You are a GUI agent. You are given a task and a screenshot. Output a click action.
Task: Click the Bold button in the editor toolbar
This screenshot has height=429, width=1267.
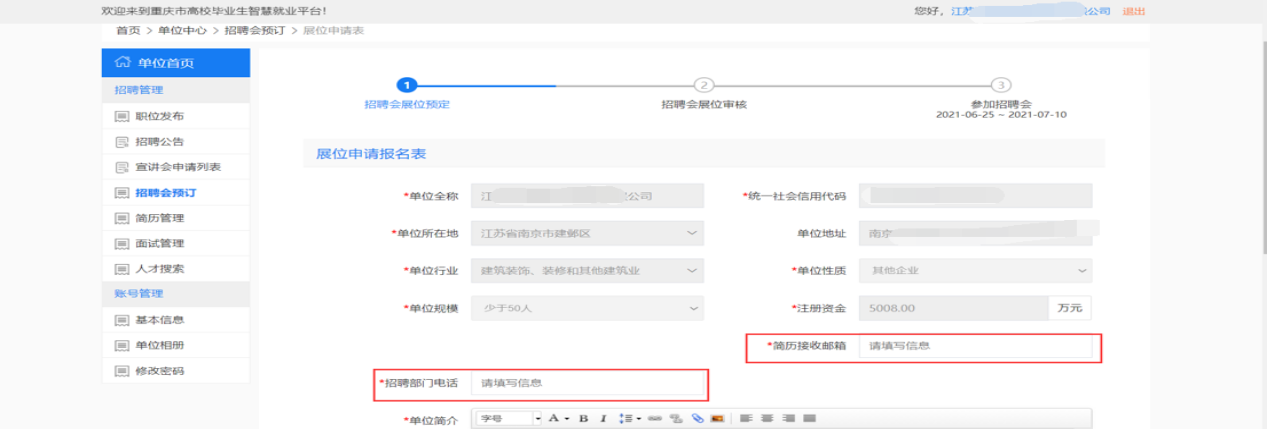coord(583,418)
